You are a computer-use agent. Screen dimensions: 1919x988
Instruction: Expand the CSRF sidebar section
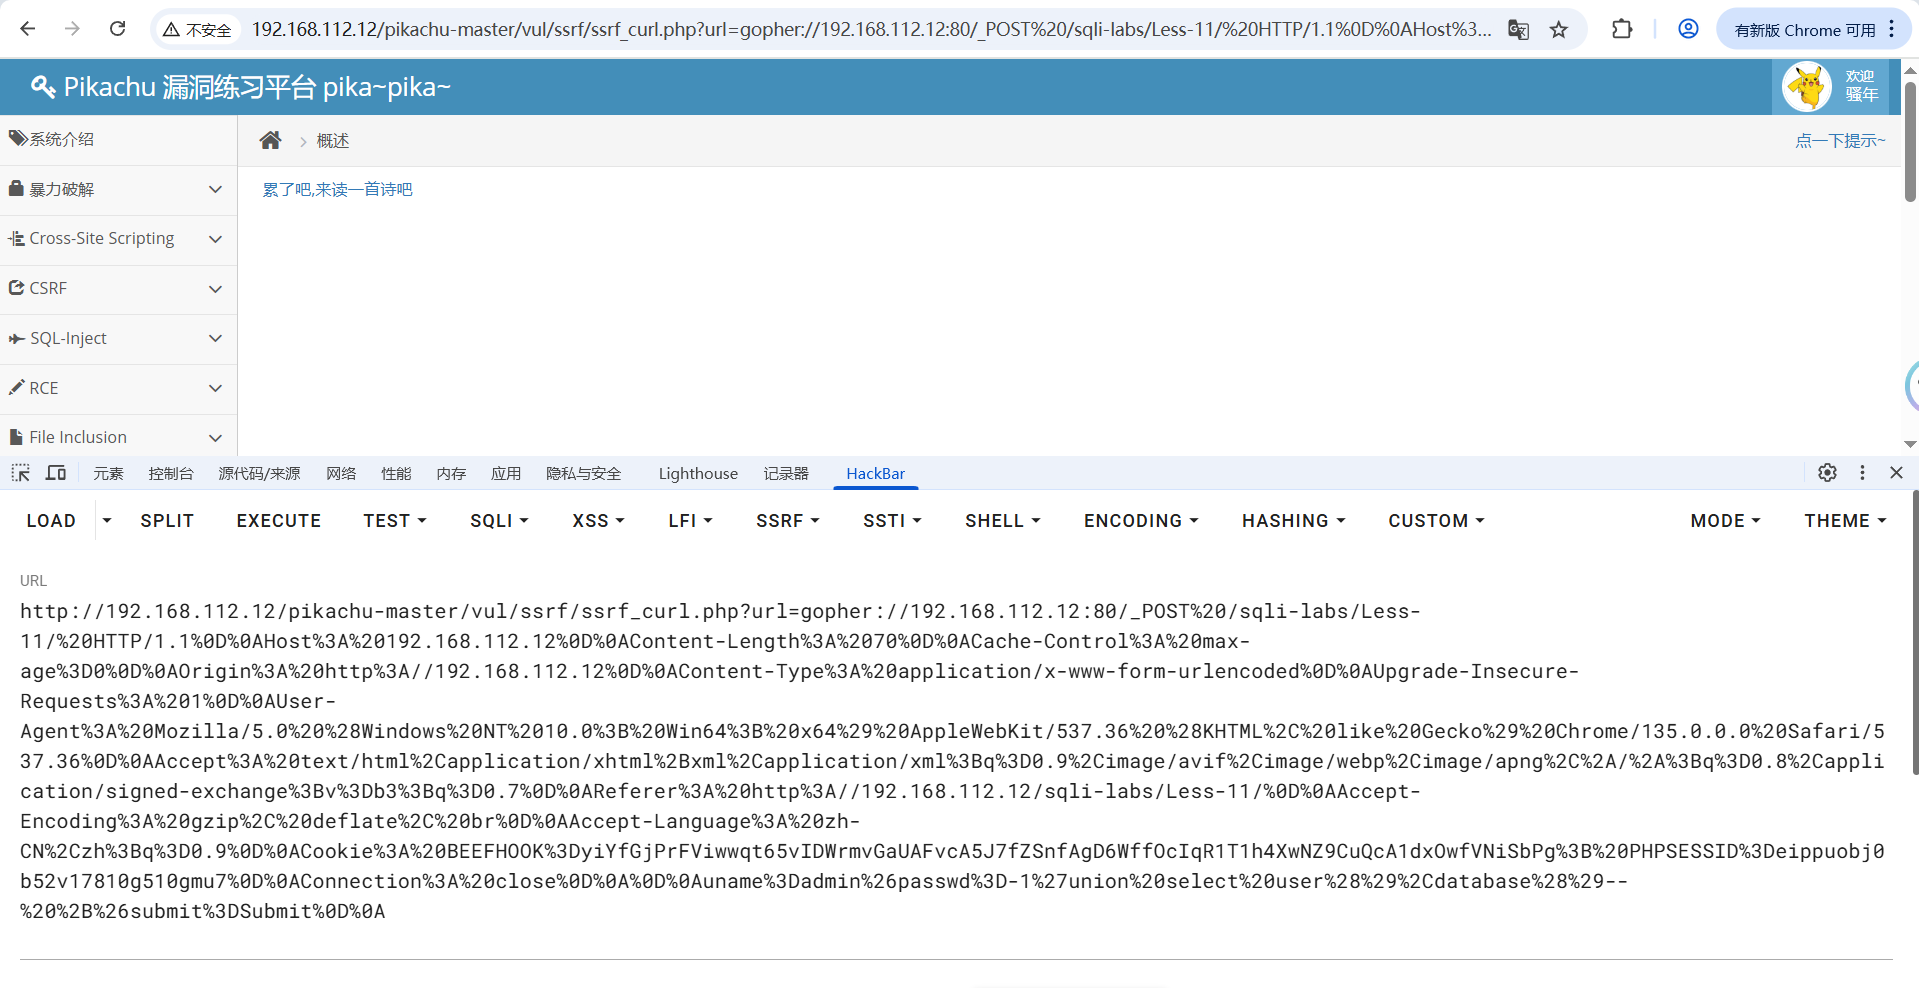click(x=118, y=288)
